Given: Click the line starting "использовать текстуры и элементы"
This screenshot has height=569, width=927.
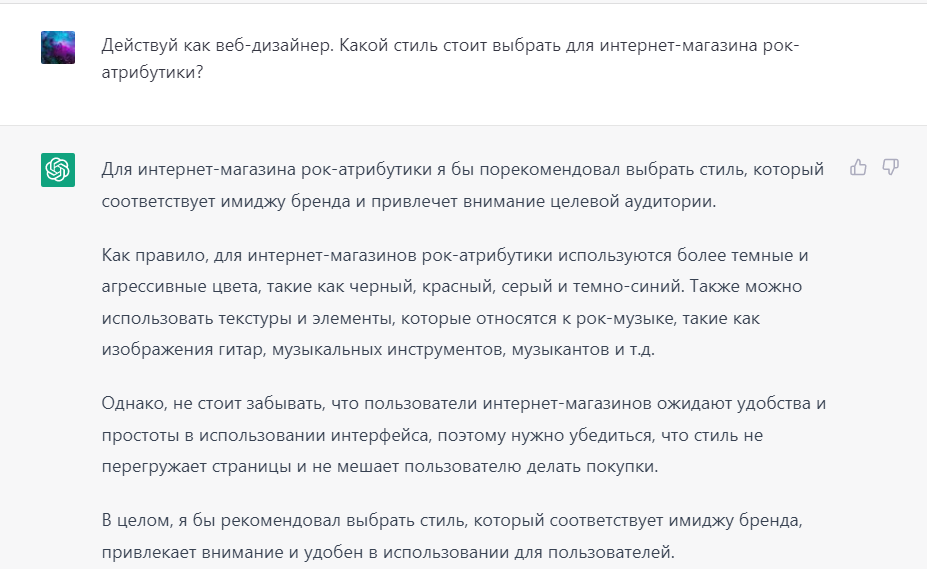Looking at the screenshot, I should [430, 319].
